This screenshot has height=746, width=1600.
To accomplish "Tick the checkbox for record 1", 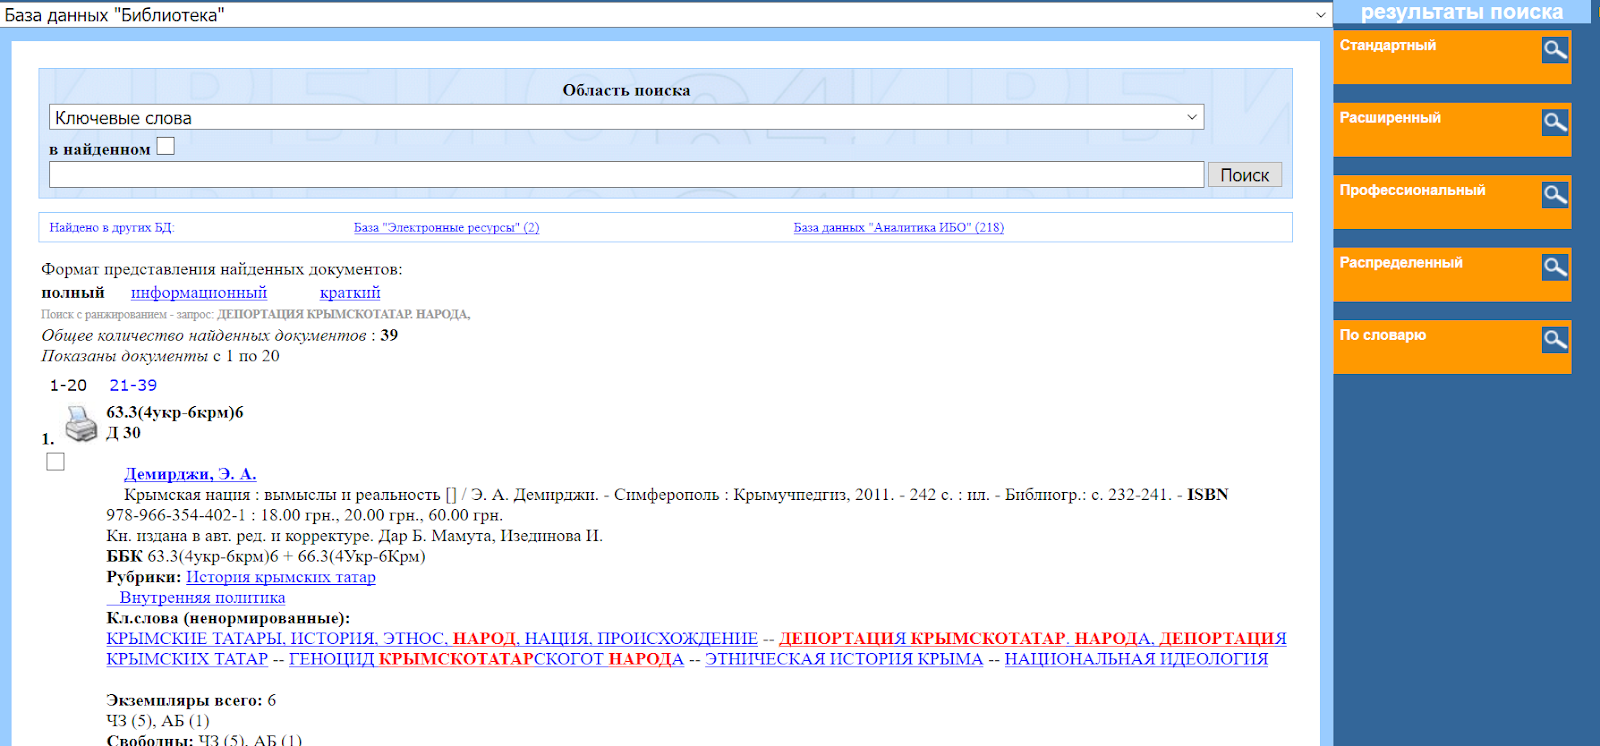I will (56, 462).
